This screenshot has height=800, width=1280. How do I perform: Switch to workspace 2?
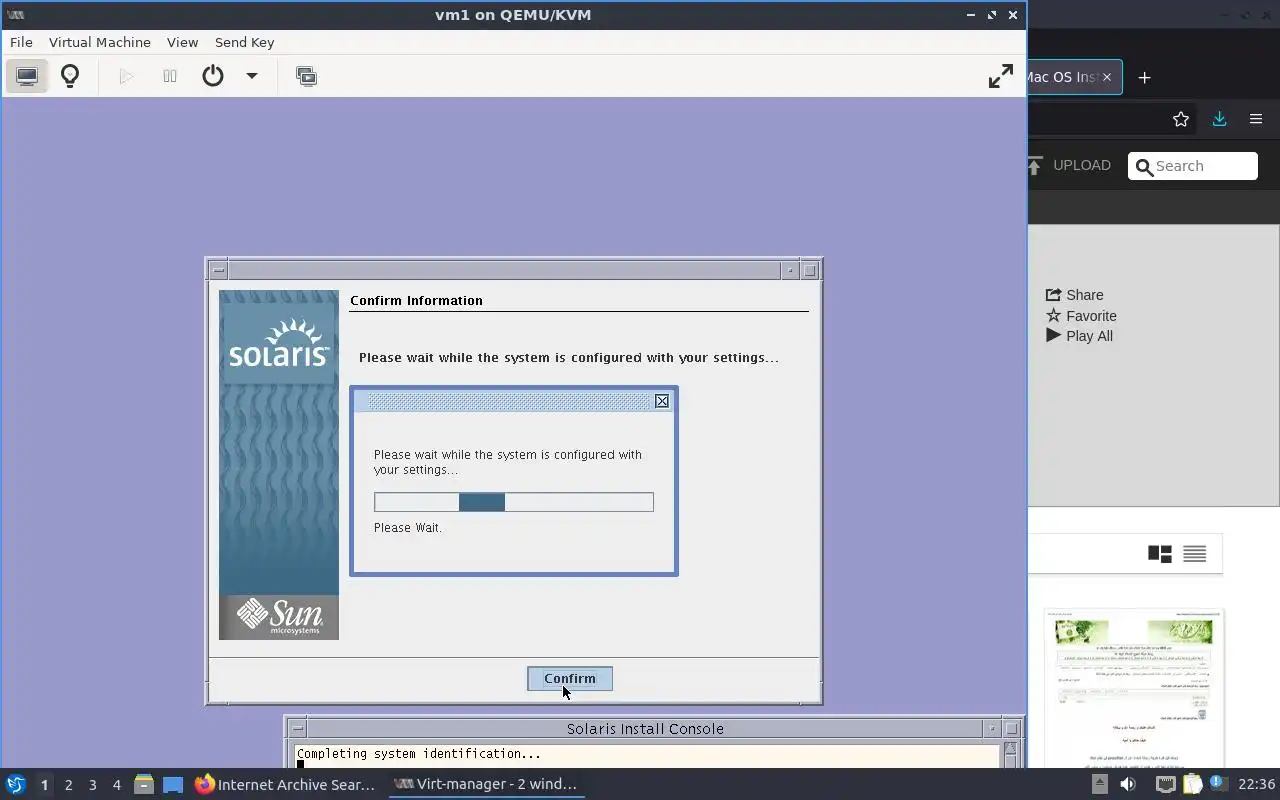click(x=68, y=785)
